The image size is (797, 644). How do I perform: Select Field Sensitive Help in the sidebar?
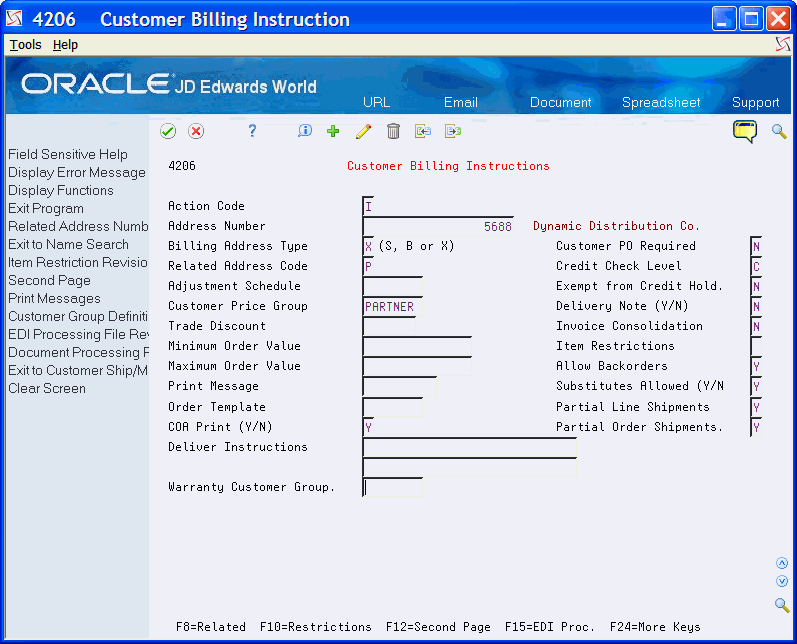tap(68, 154)
